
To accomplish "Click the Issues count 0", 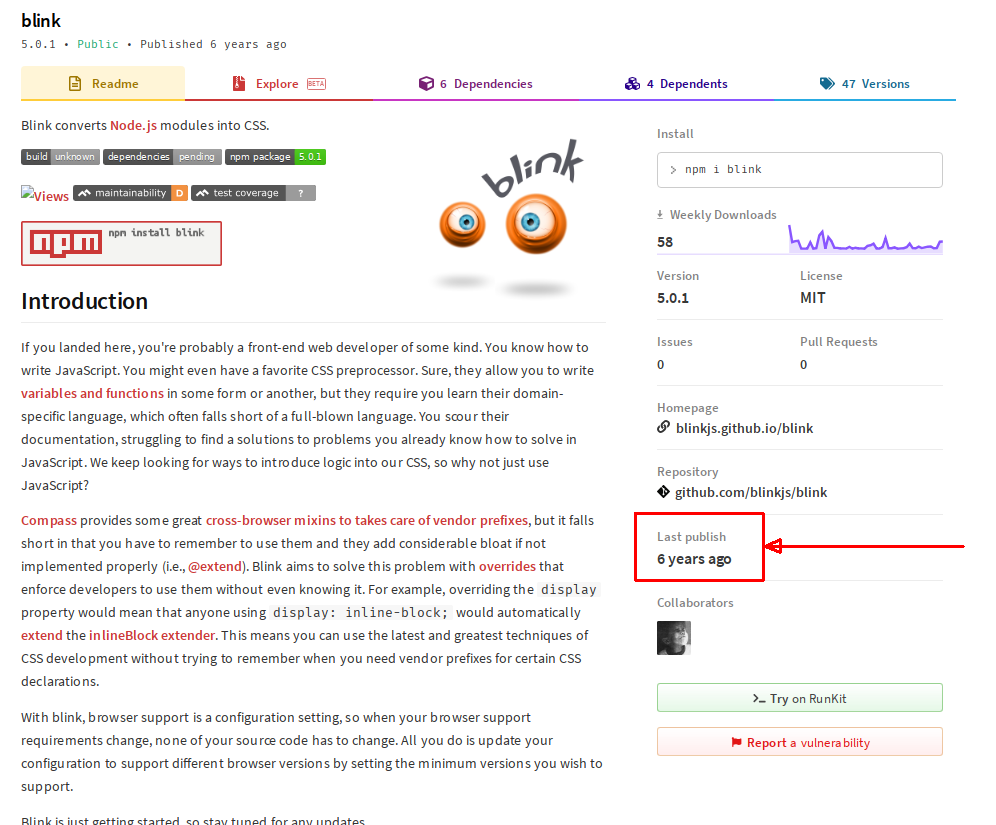I will click(x=661, y=365).
